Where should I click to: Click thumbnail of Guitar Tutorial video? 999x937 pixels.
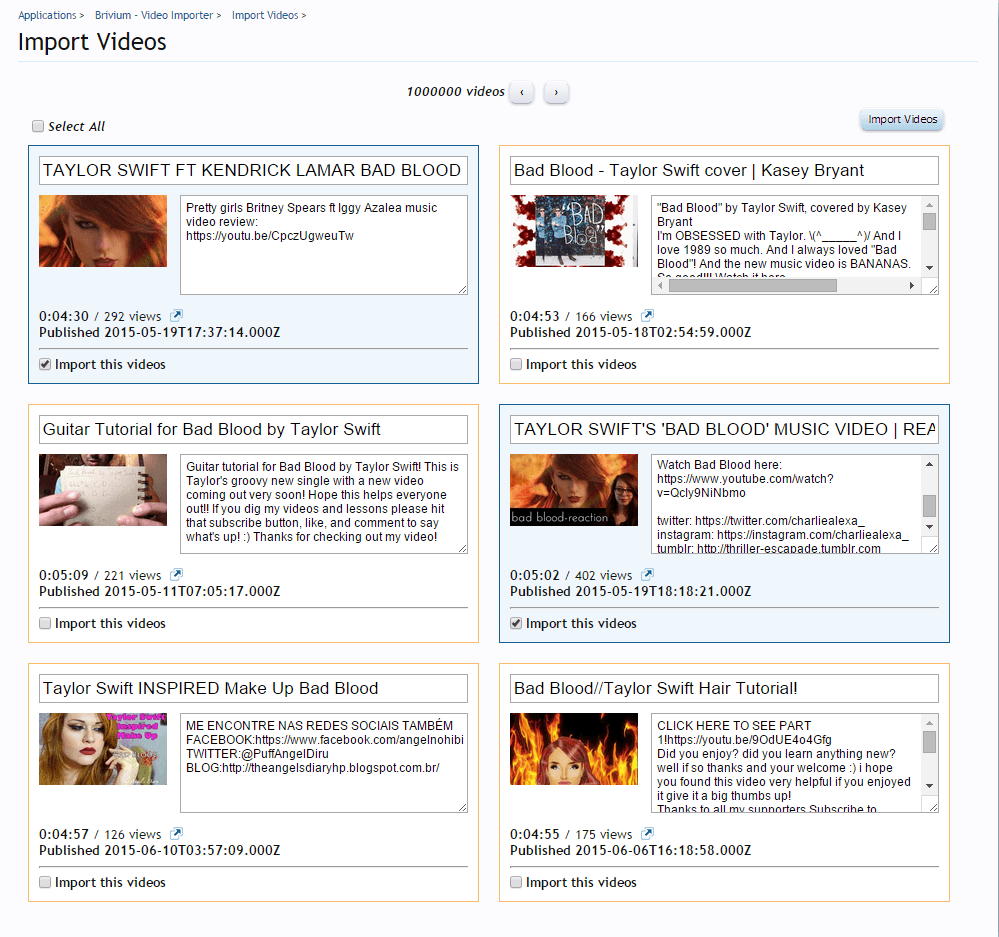click(x=103, y=490)
